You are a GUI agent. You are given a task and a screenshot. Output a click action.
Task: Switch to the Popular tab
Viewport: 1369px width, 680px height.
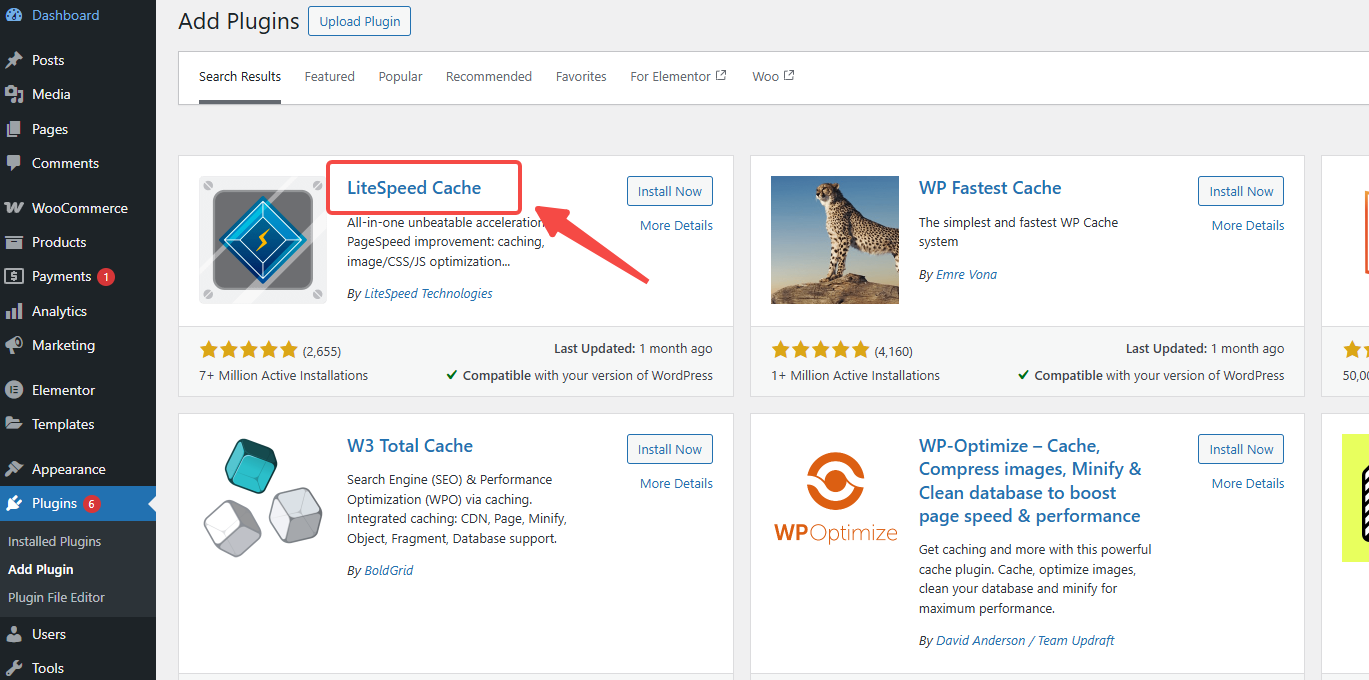coord(400,77)
